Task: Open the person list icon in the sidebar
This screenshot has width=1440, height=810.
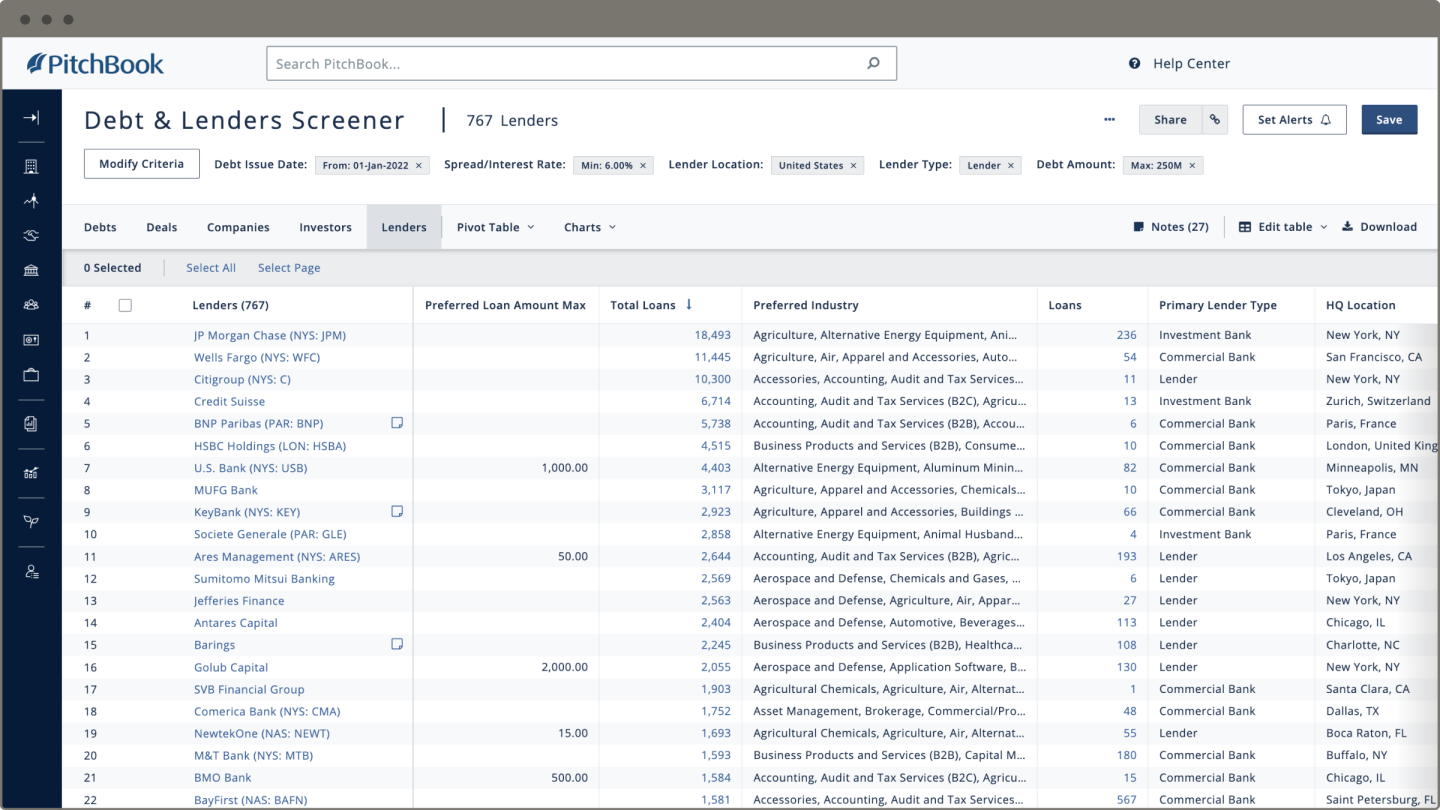Action: [x=31, y=572]
